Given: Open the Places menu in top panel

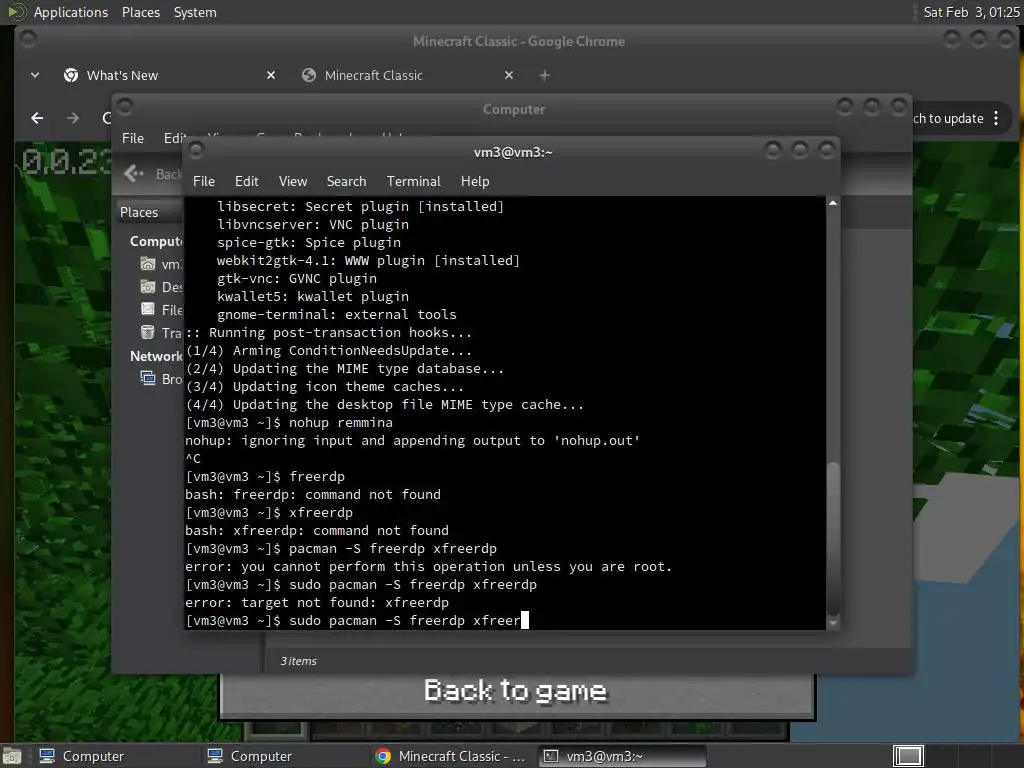Looking at the screenshot, I should (140, 12).
